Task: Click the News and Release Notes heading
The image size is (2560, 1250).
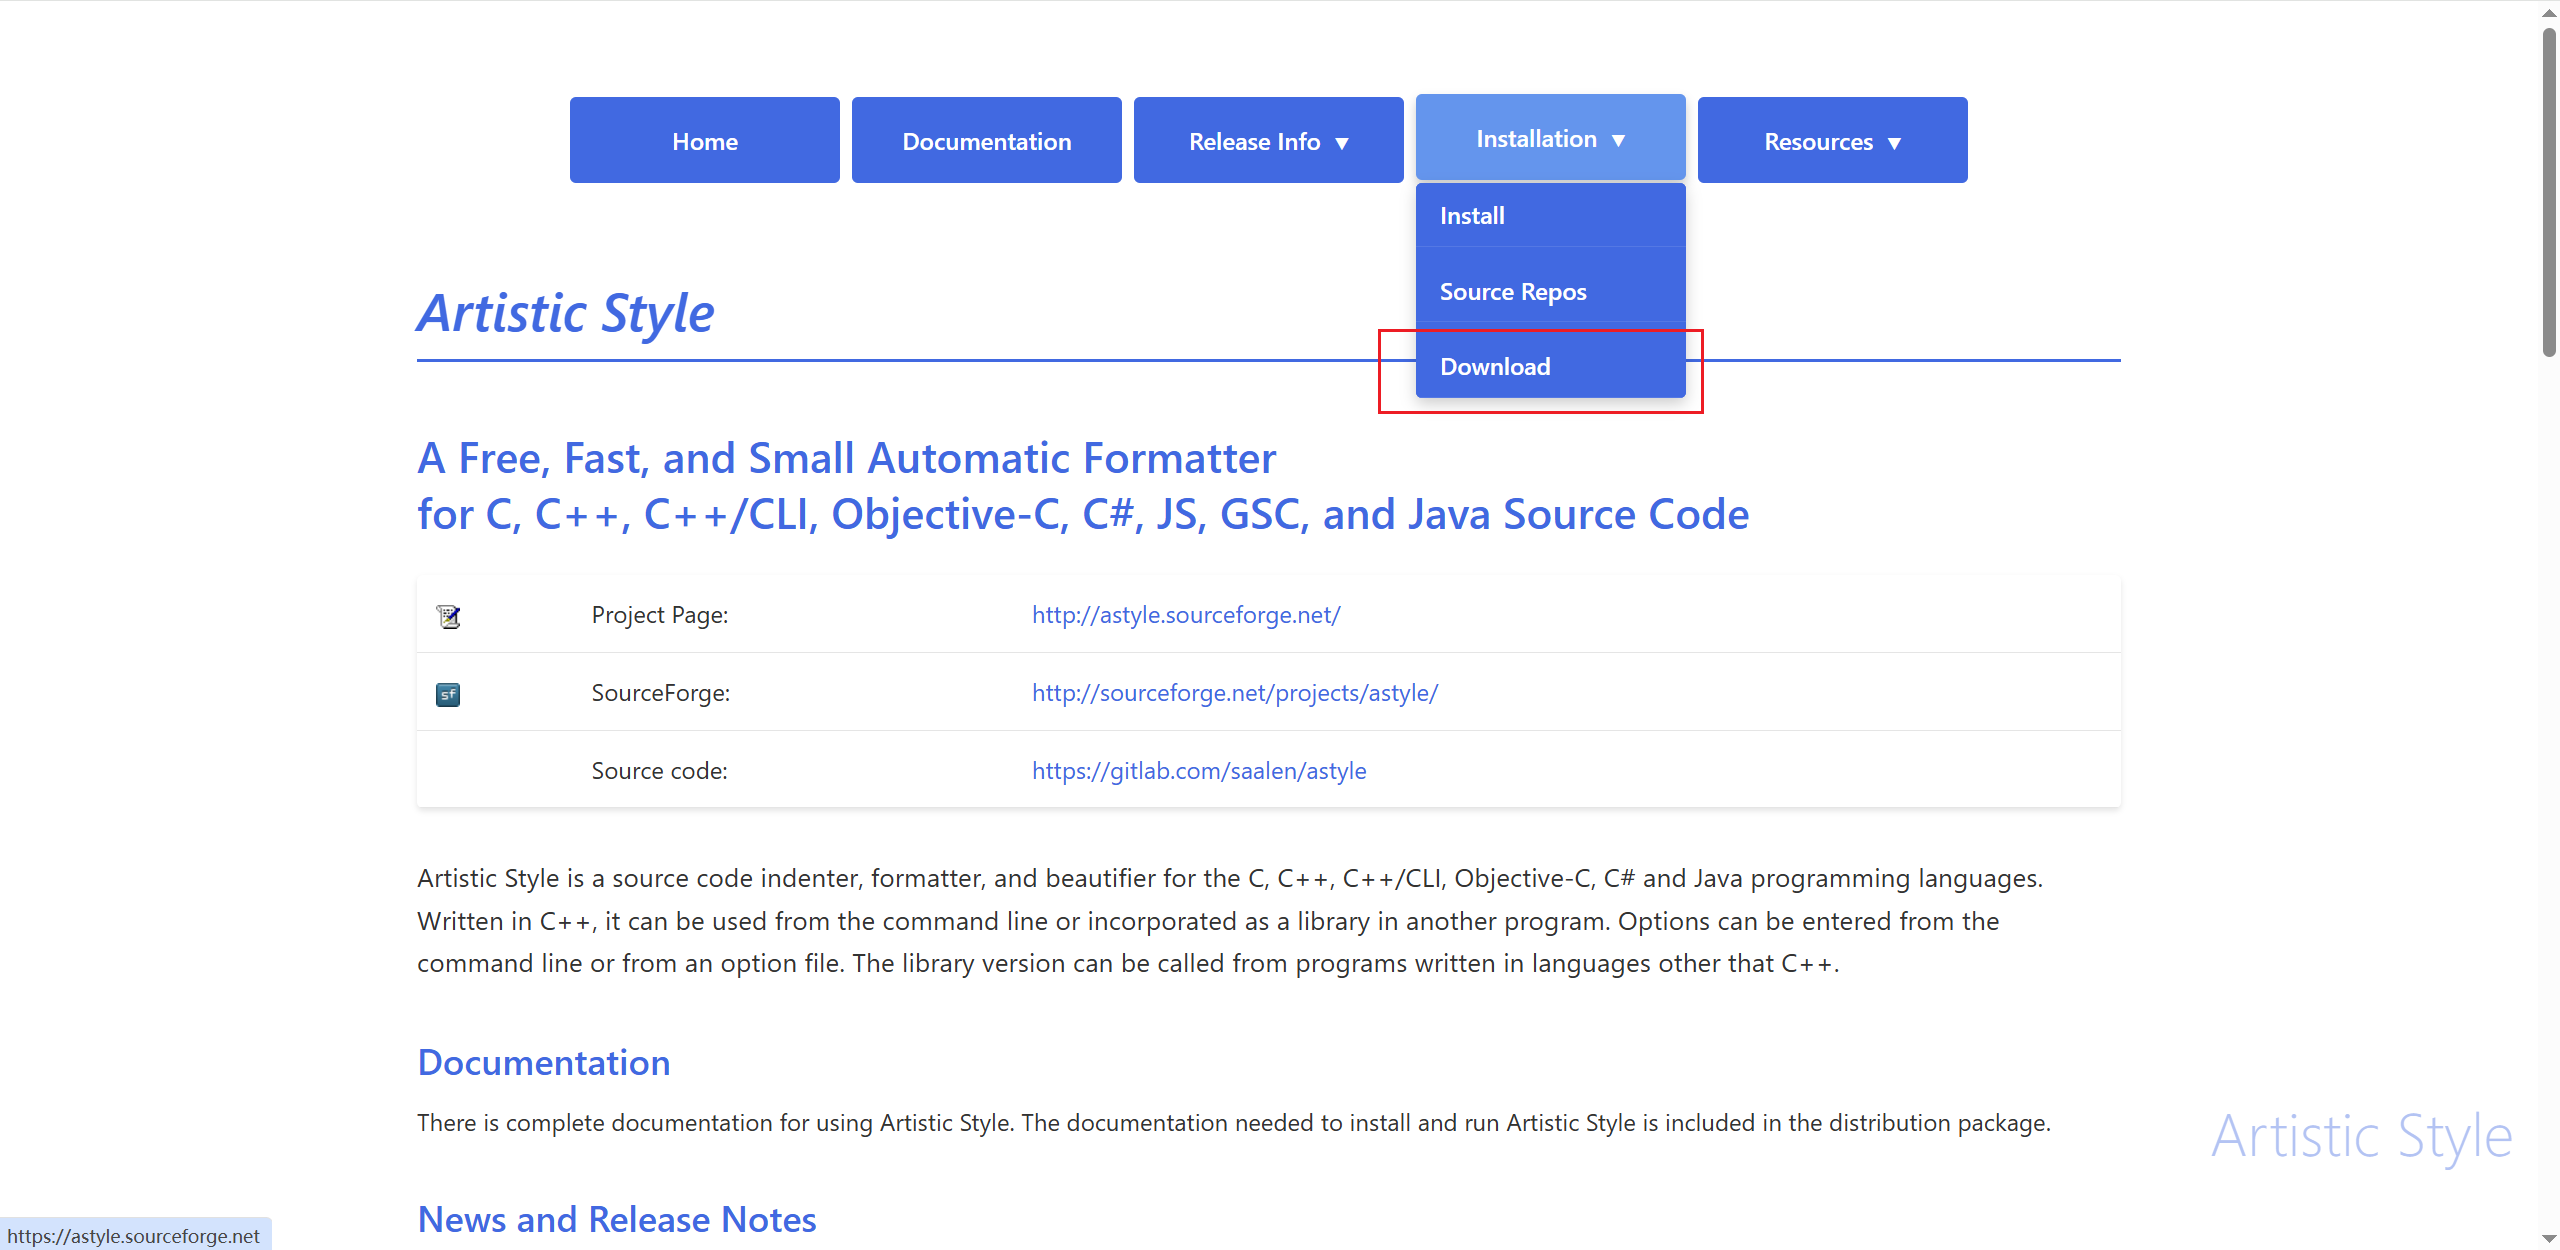Action: [617, 1220]
